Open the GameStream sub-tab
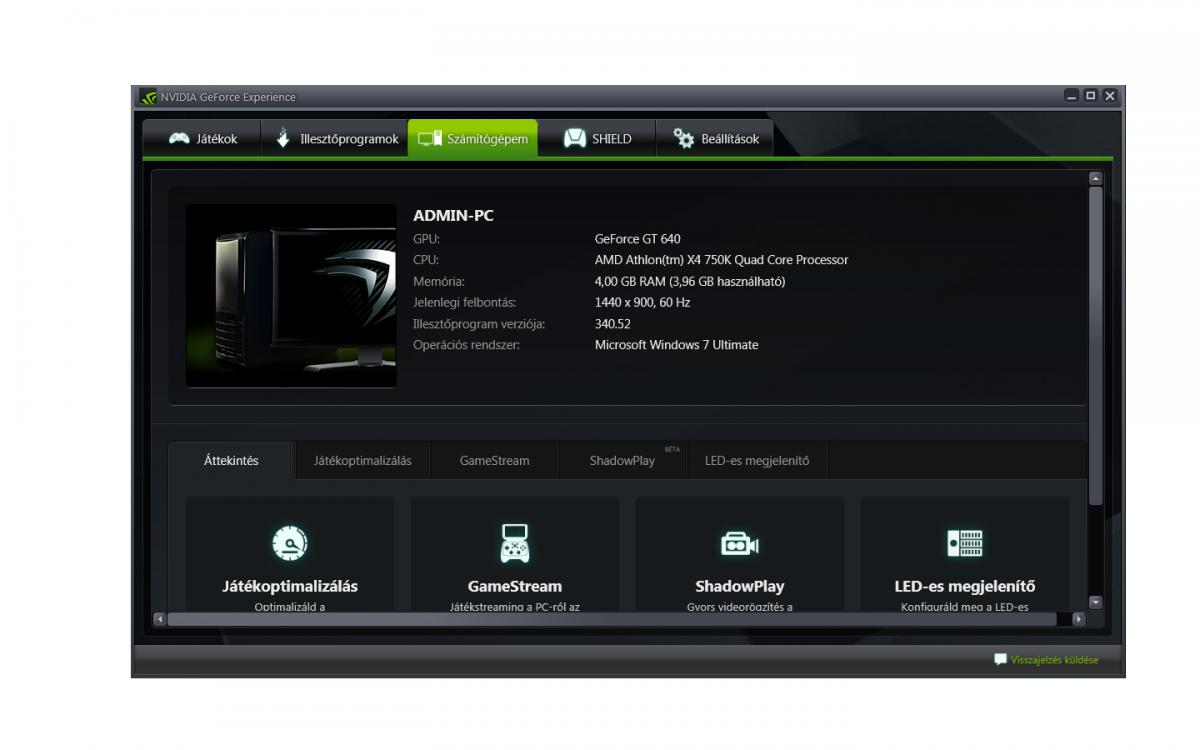This screenshot has height=750, width=1200. point(494,461)
